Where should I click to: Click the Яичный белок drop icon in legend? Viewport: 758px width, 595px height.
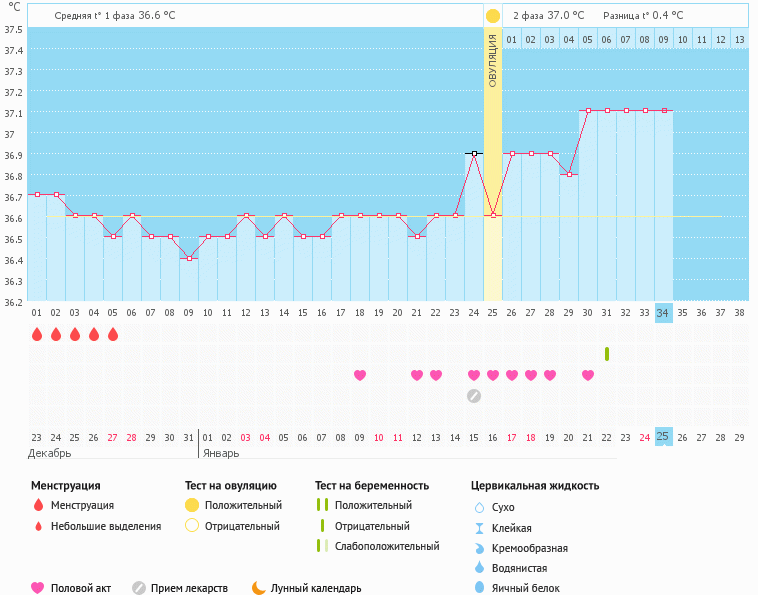pyautogui.click(x=480, y=588)
